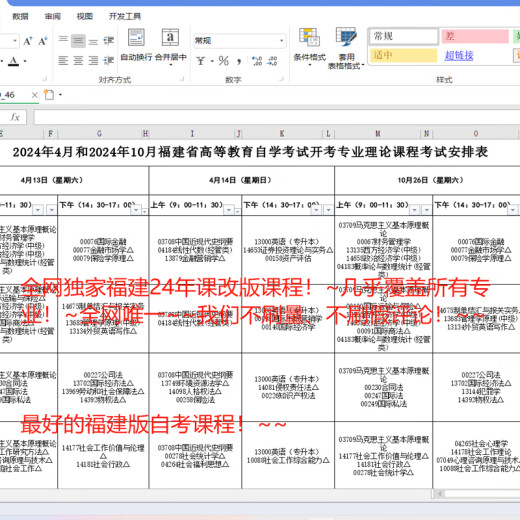Open the filter arrow in column K
The width and height of the screenshot is (520, 520).
(316, 210)
